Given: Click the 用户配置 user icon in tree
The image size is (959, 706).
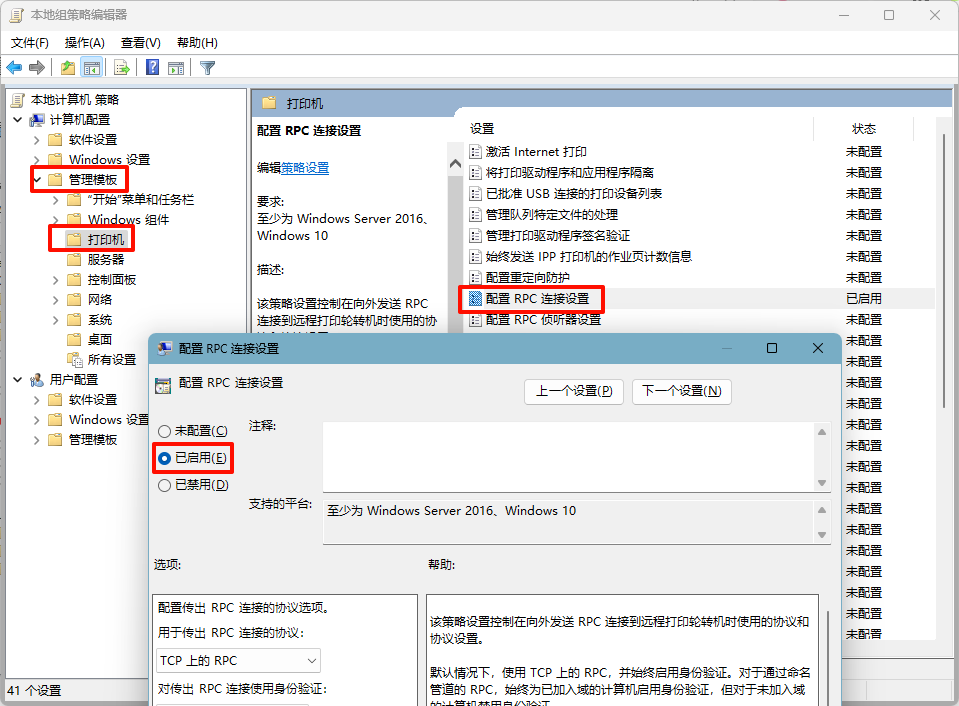Looking at the screenshot, I should coord(37,380).
